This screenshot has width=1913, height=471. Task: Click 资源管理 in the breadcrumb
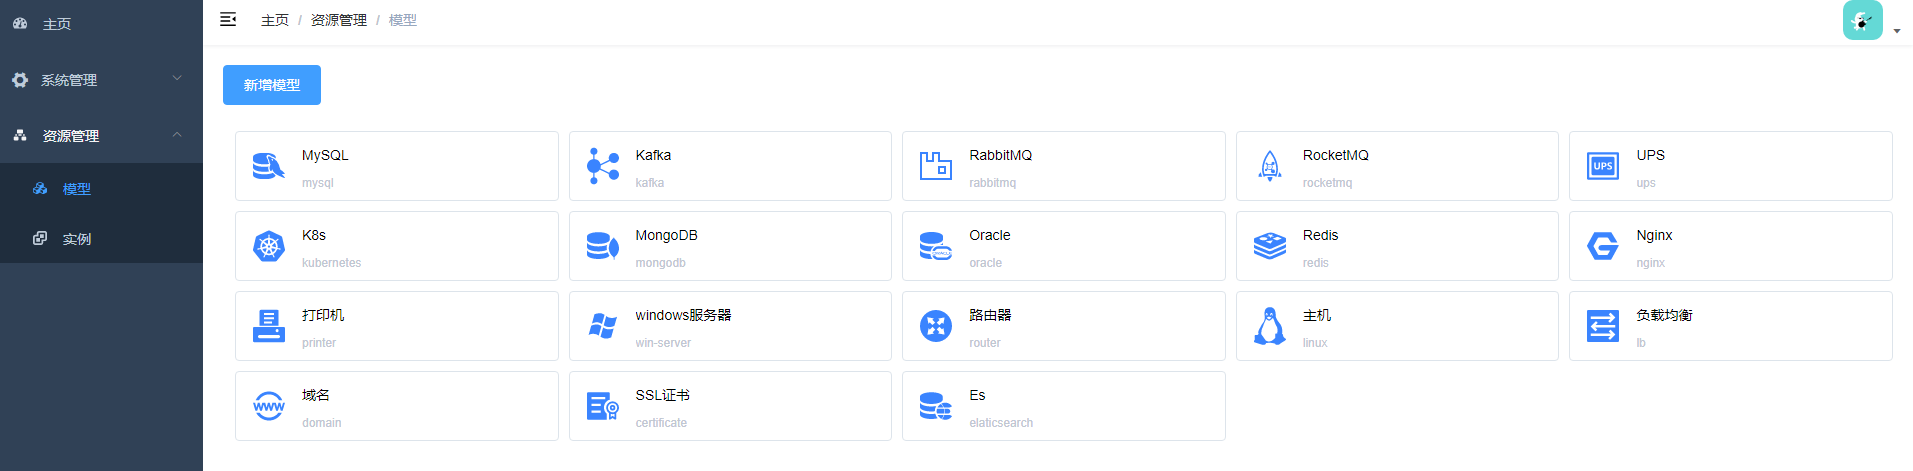339,20
